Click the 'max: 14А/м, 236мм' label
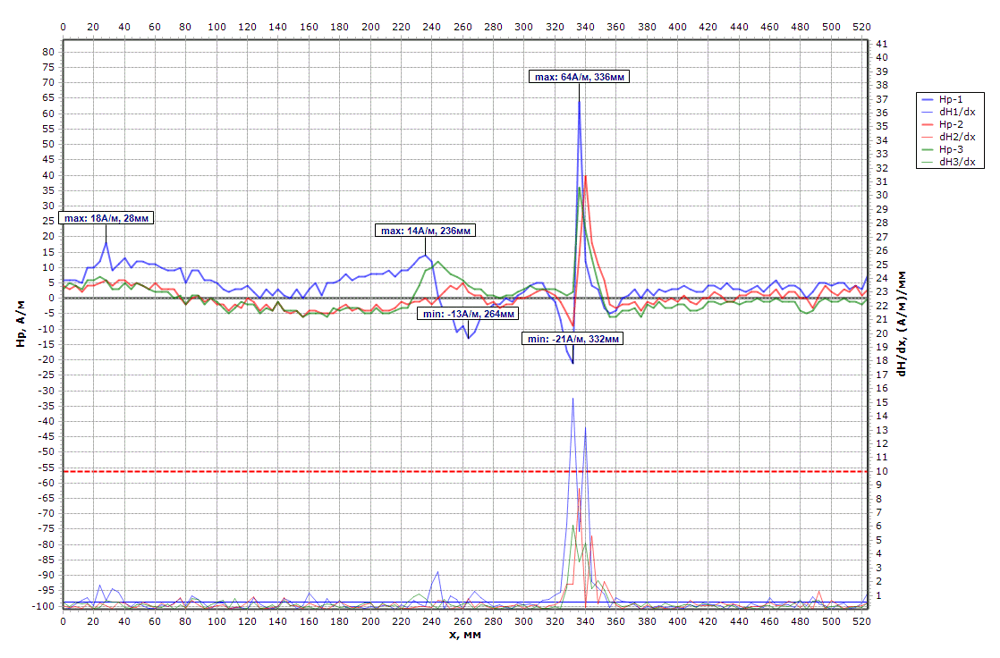This screenshot has width=1000, height=658. (x=425, y=231)
